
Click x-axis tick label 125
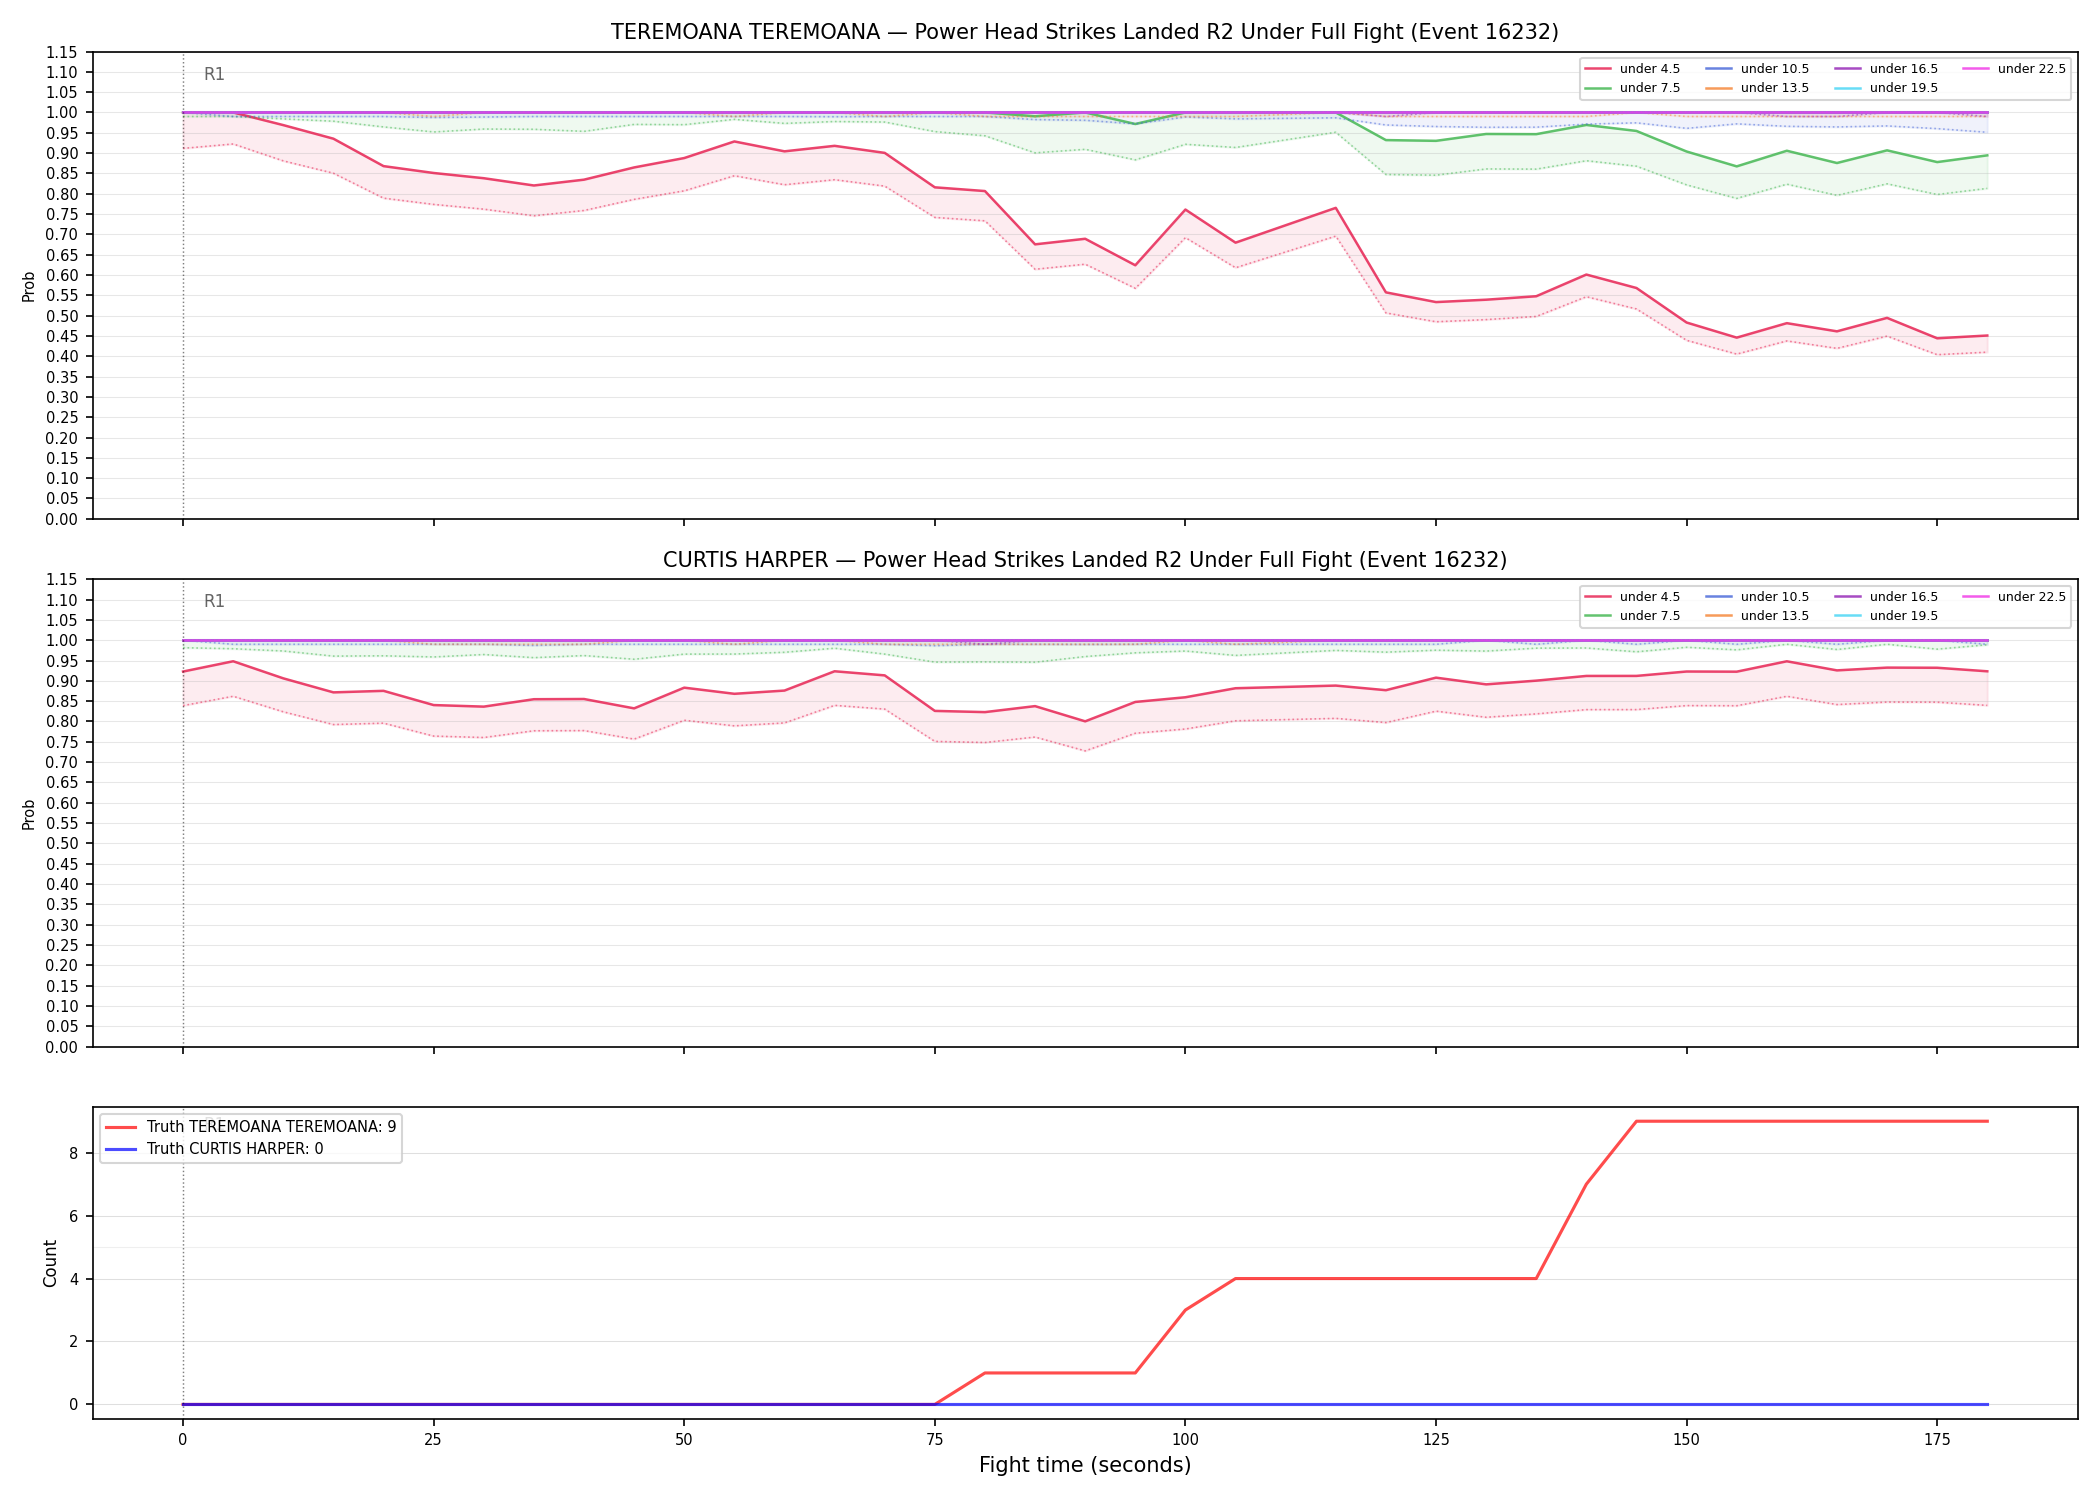point(1436,1440)
